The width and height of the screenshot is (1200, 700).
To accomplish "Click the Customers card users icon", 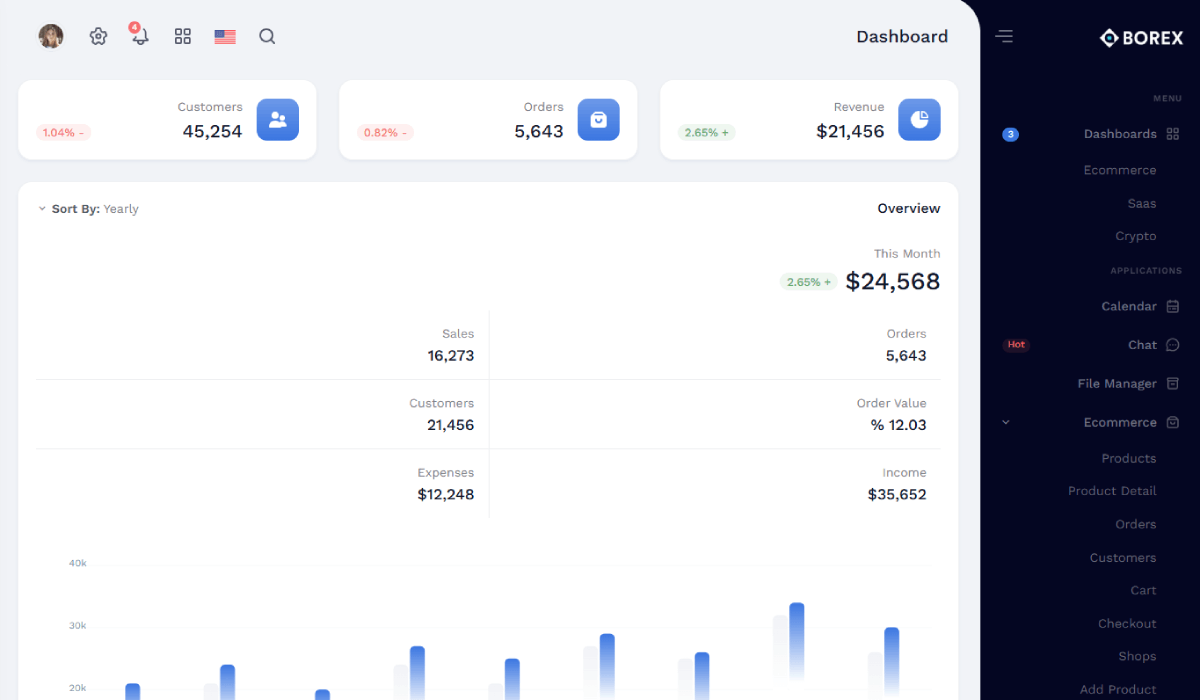I will tap(278, 120).
